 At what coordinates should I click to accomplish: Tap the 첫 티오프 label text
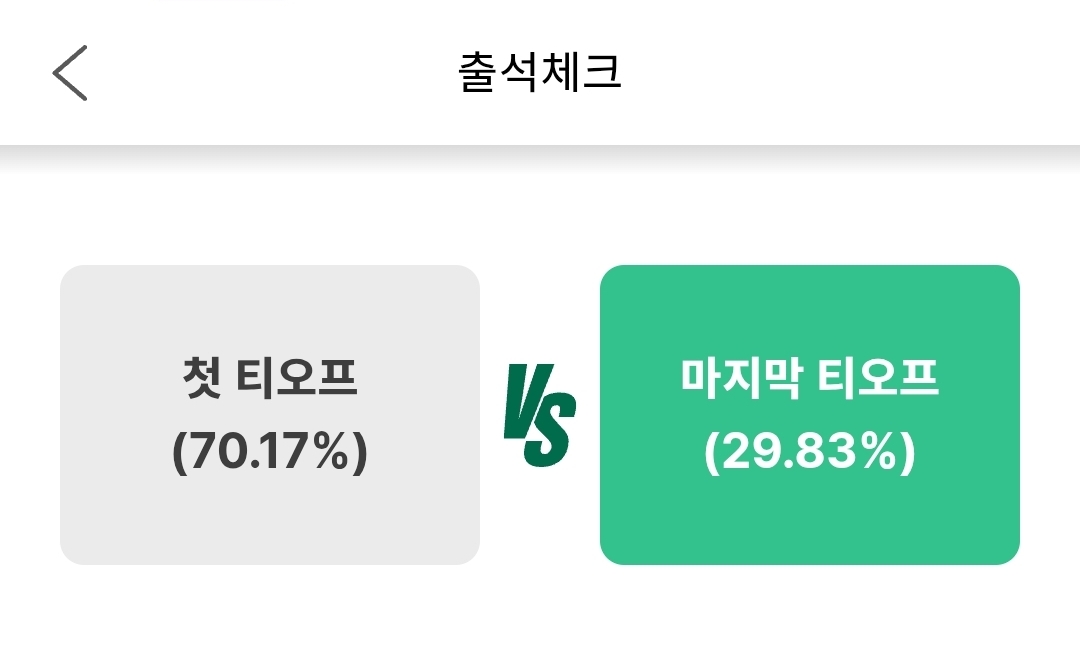pos(270,378)
